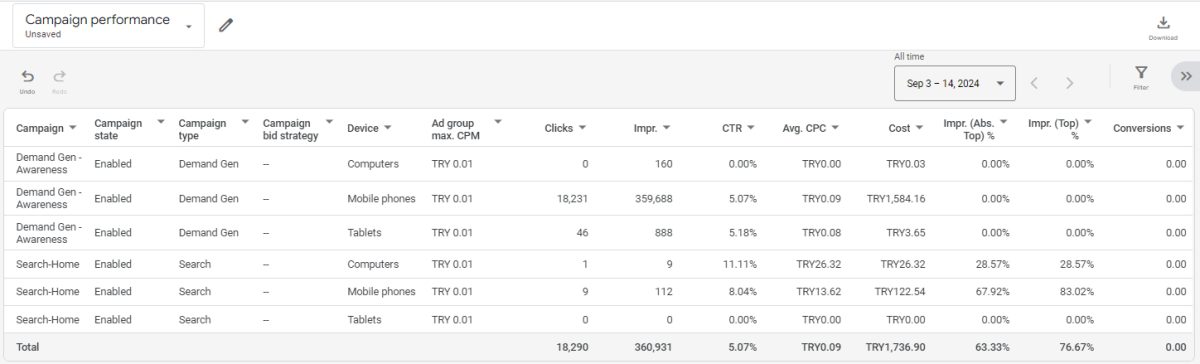
Task: Open the Device column dropdown arrow
Action: coord(387,128)
